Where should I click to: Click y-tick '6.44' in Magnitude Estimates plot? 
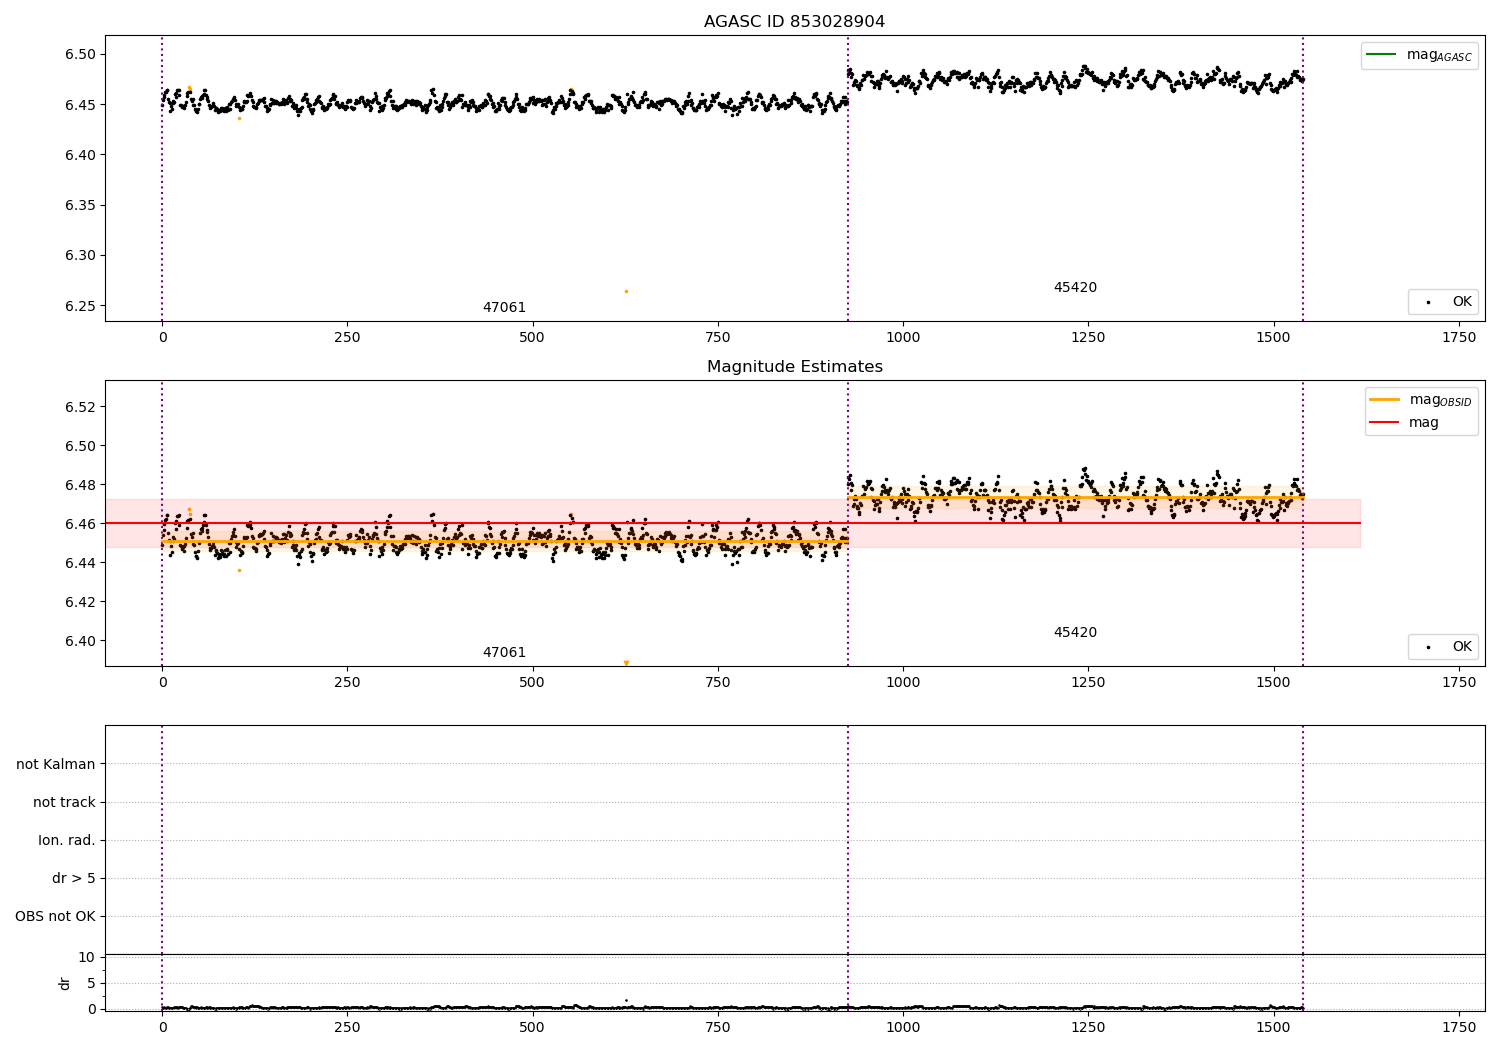click(x=78, y=563)
